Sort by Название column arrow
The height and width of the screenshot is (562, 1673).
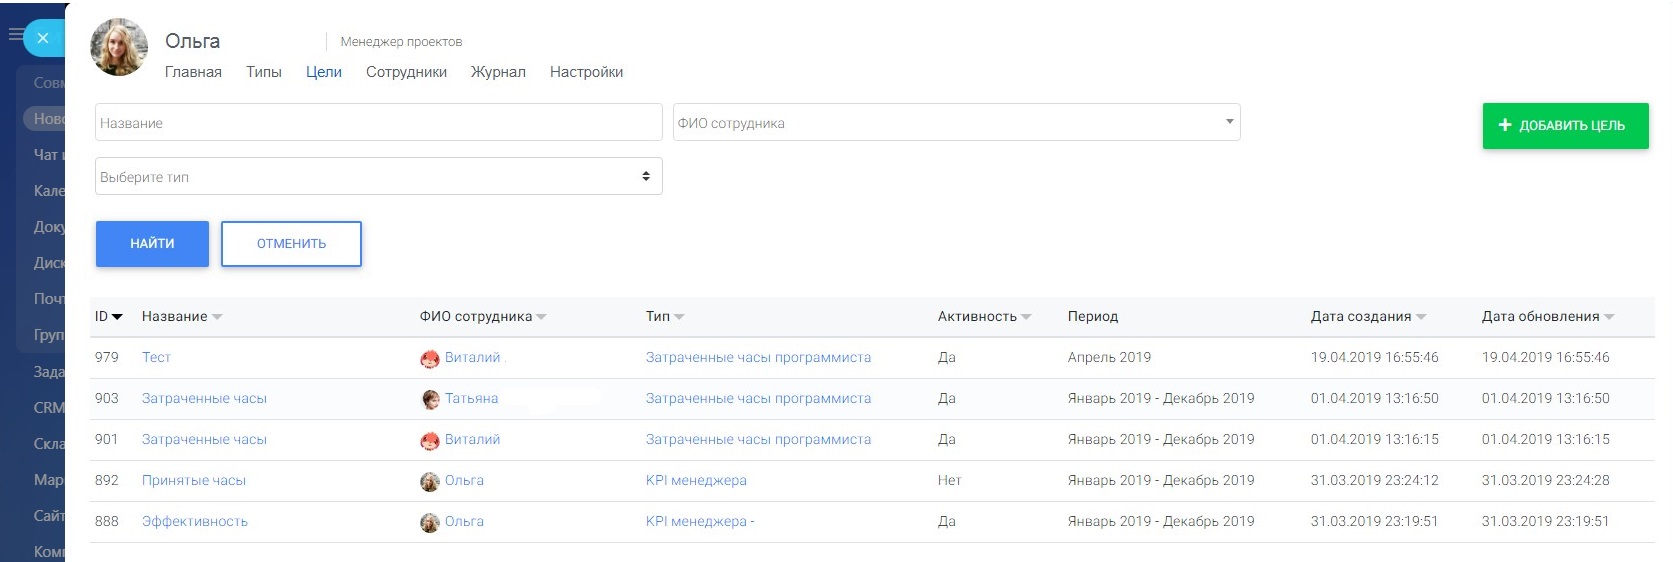[x=217, y=317]
